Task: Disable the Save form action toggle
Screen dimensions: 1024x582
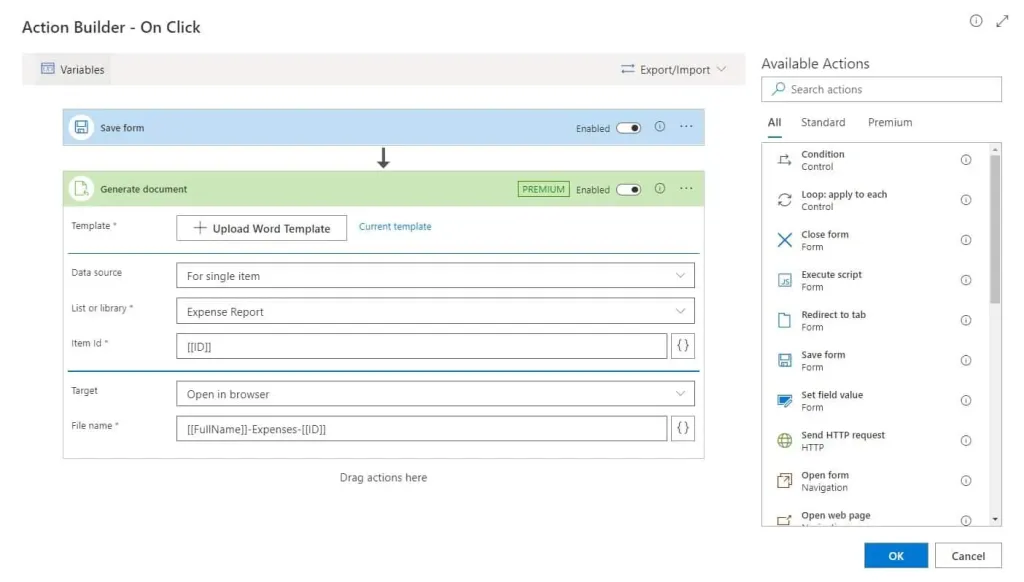Action: click(x=628, y=128)
